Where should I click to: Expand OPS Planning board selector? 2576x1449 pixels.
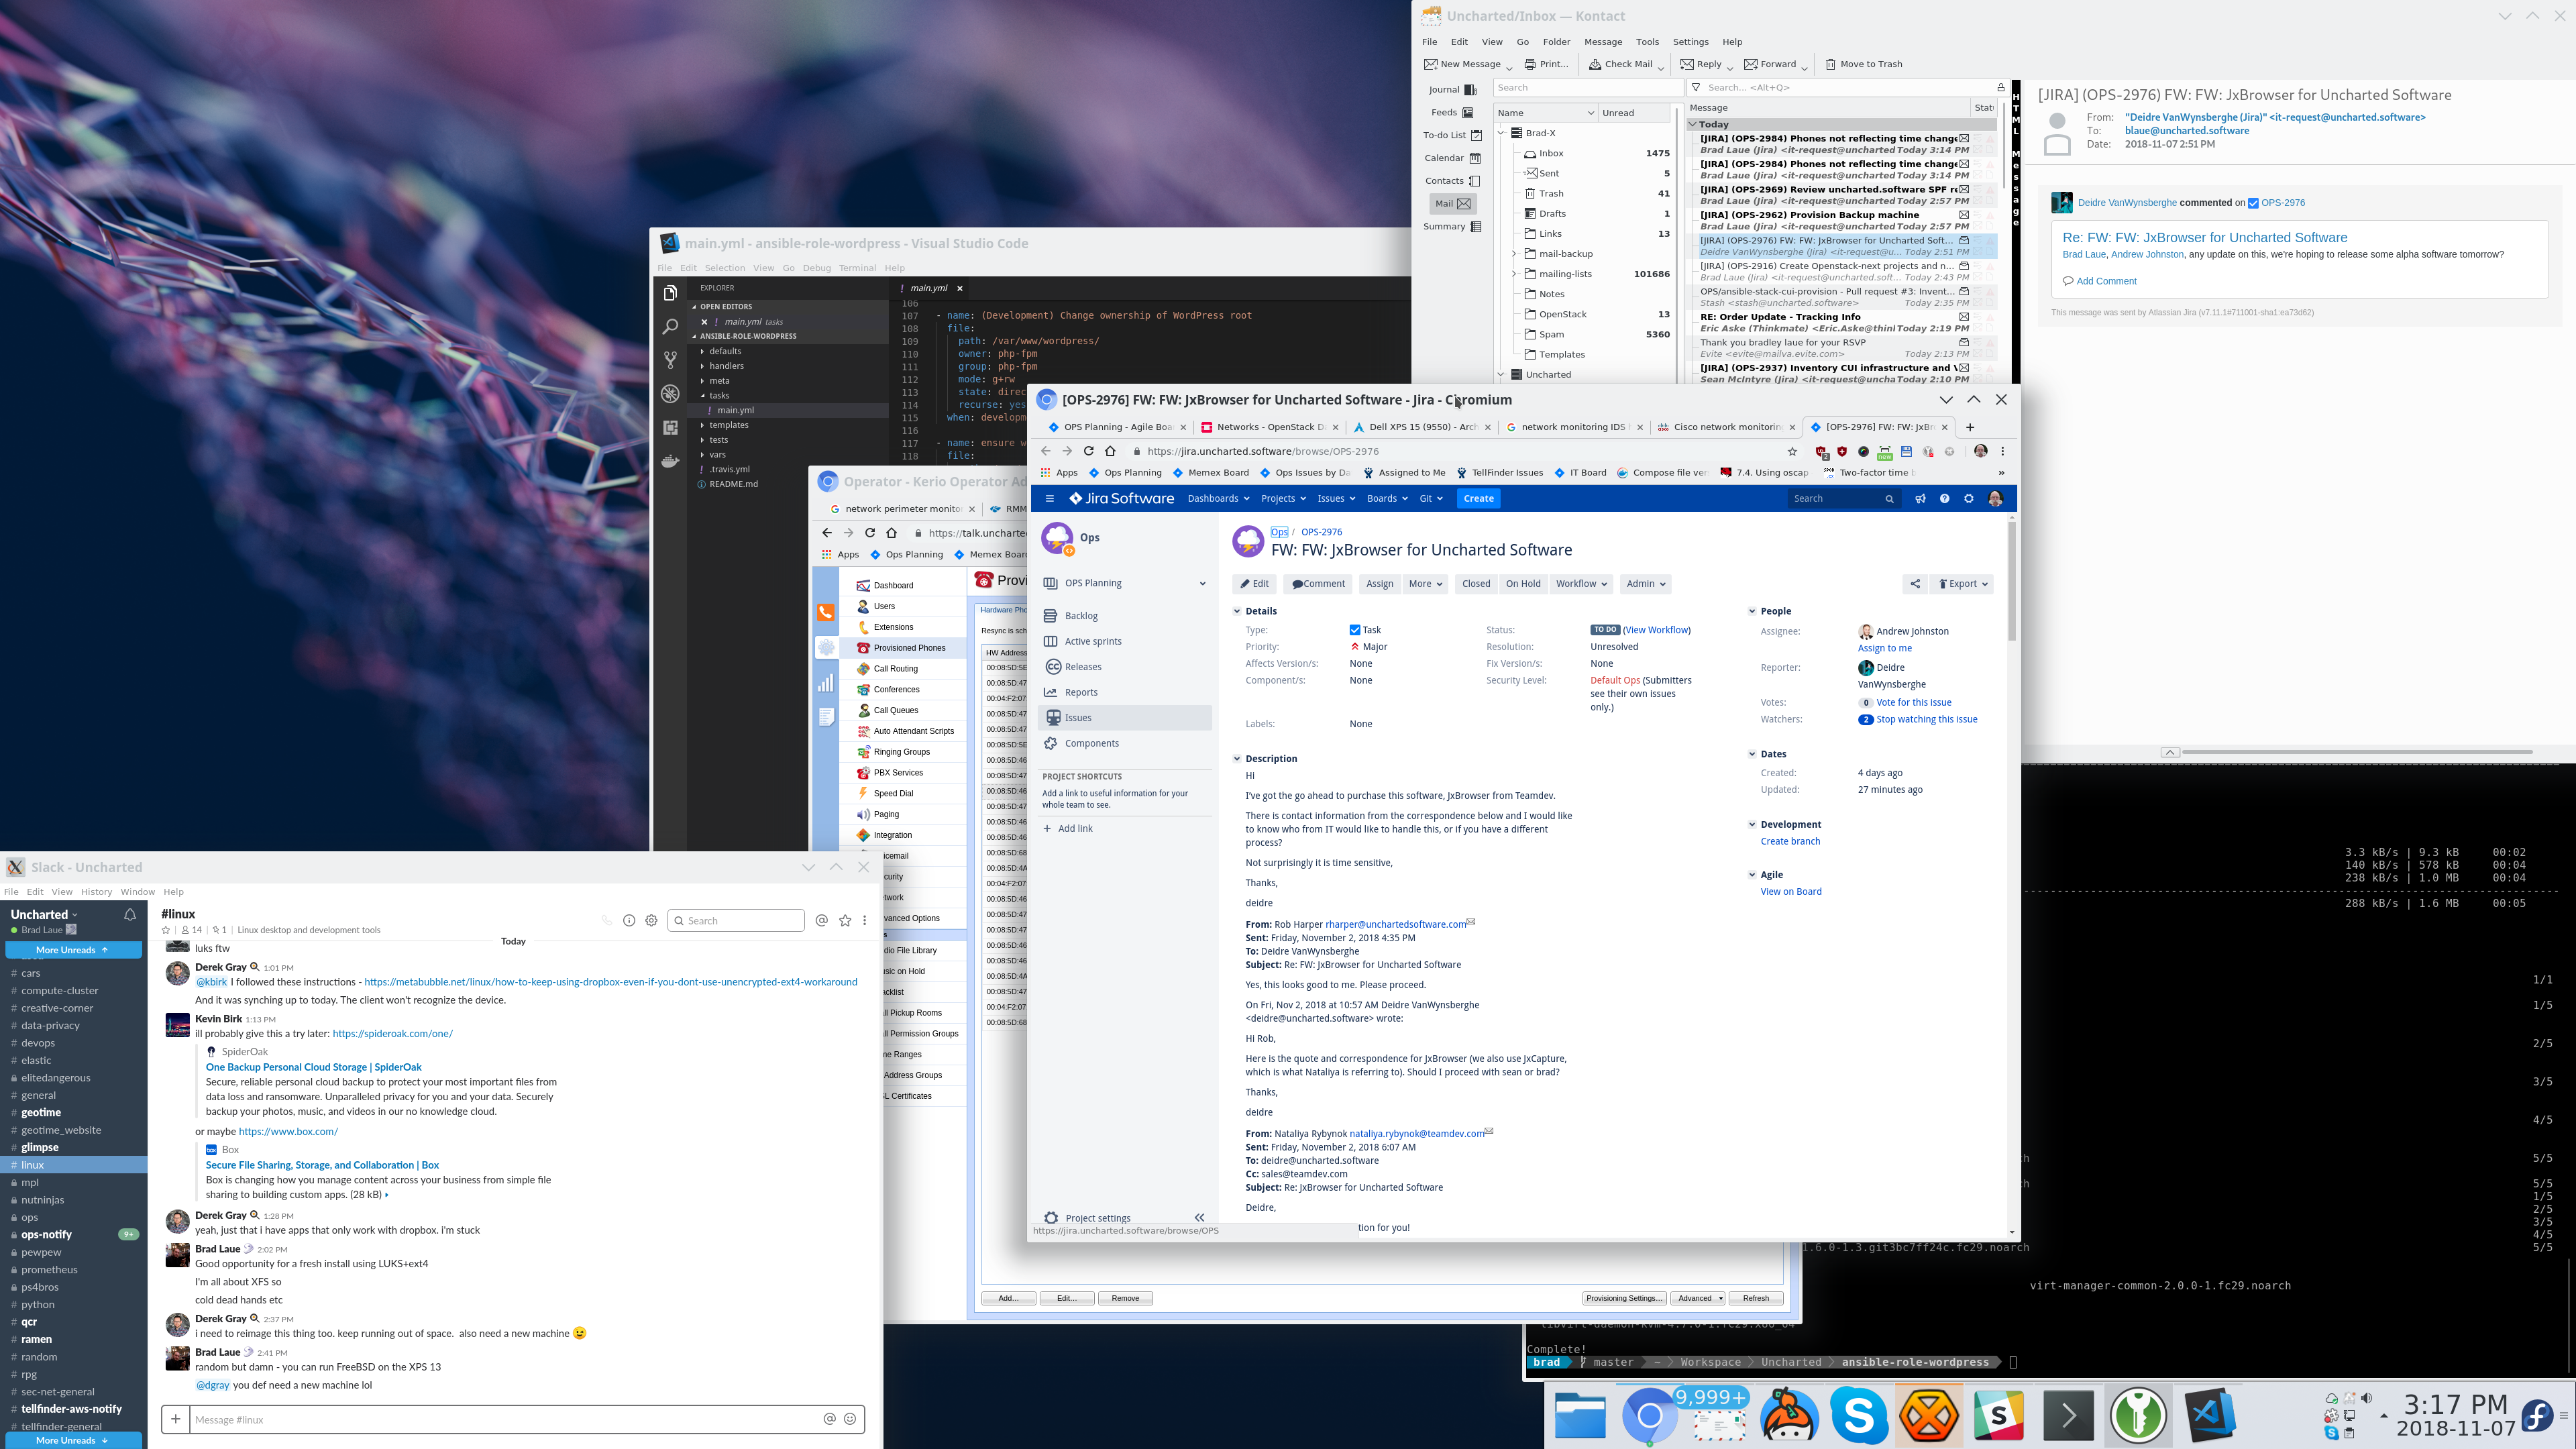click(x=1202, y=583)
